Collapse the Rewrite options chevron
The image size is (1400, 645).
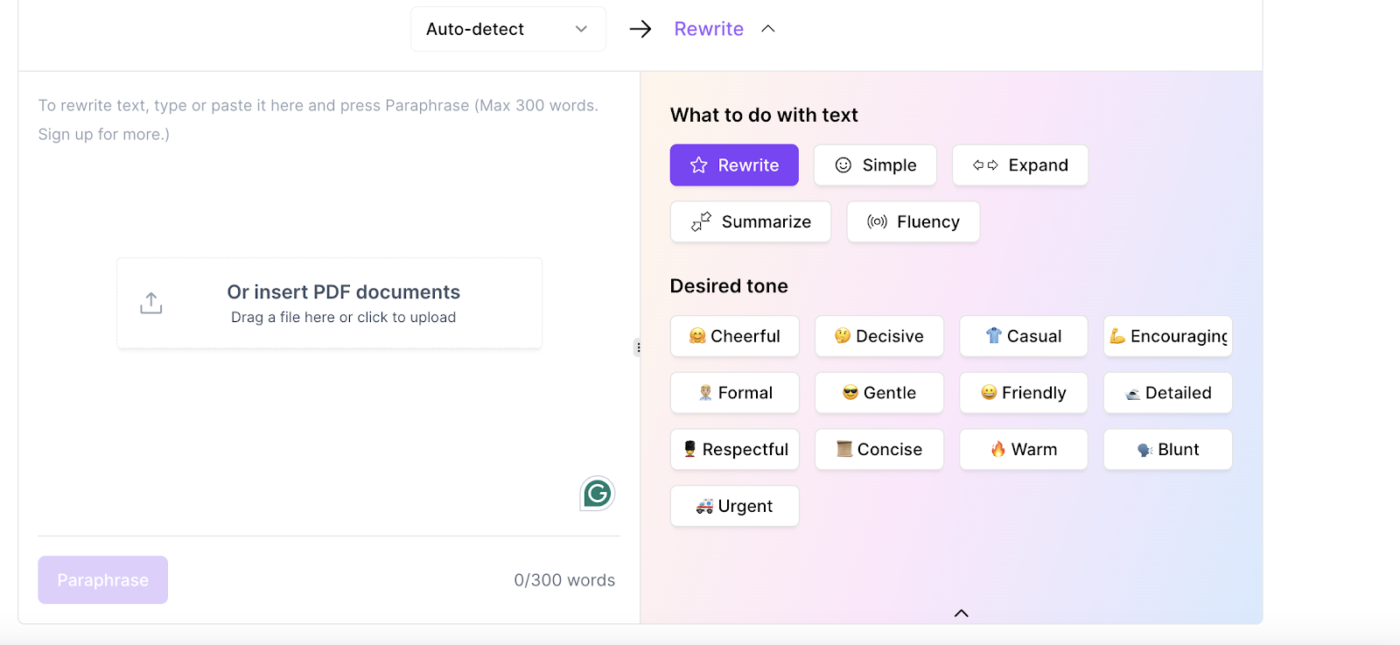(768, 29)
